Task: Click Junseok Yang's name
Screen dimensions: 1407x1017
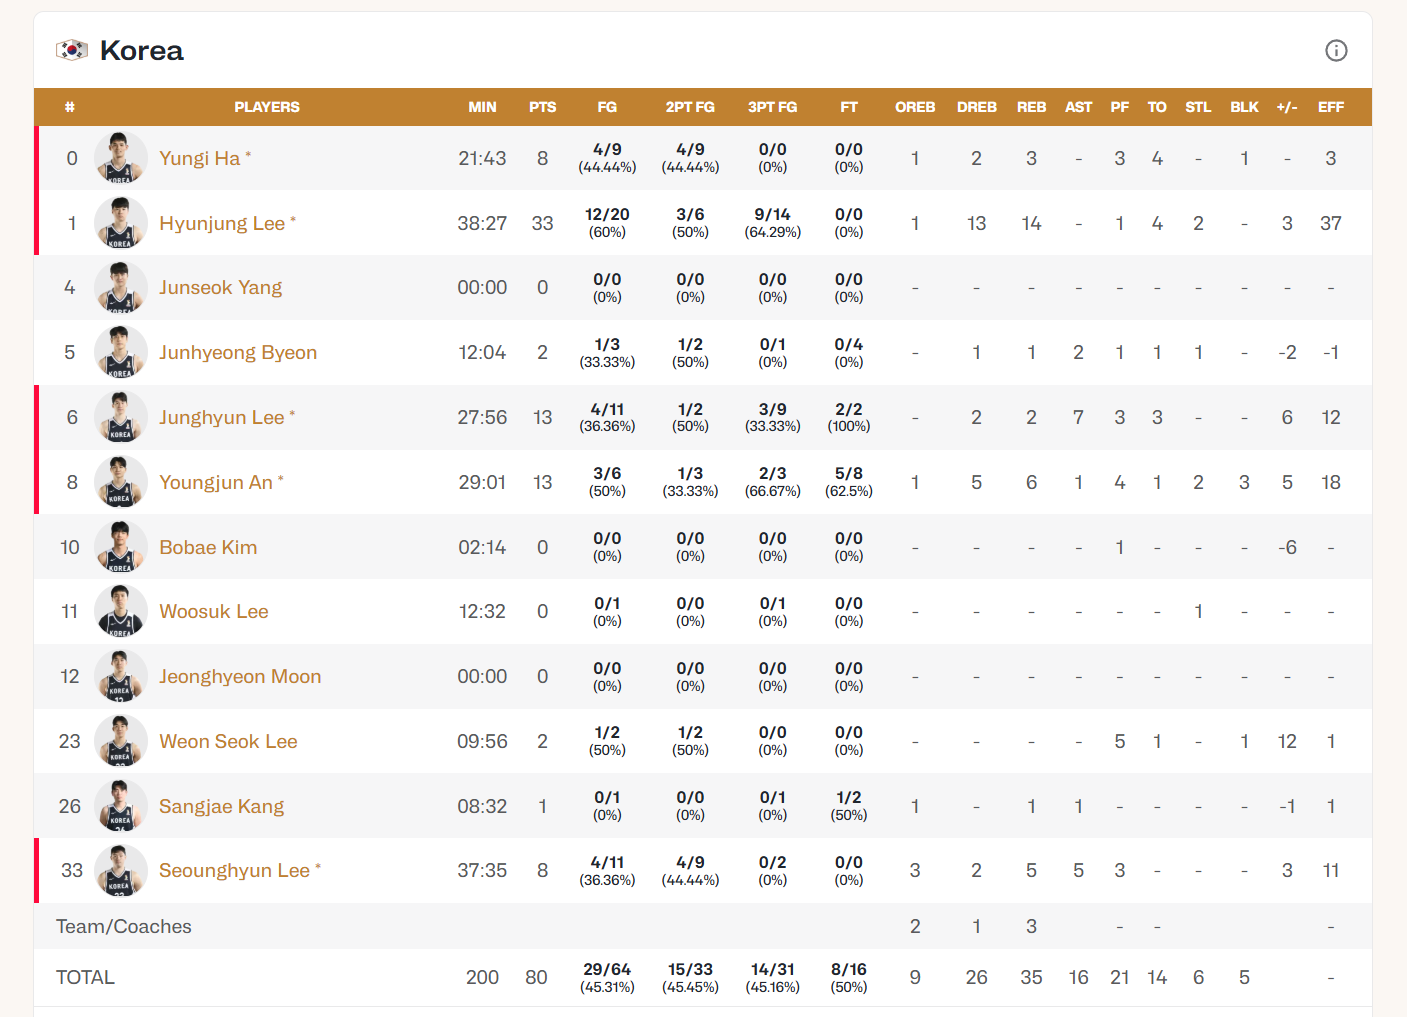Action: [220, 288]
